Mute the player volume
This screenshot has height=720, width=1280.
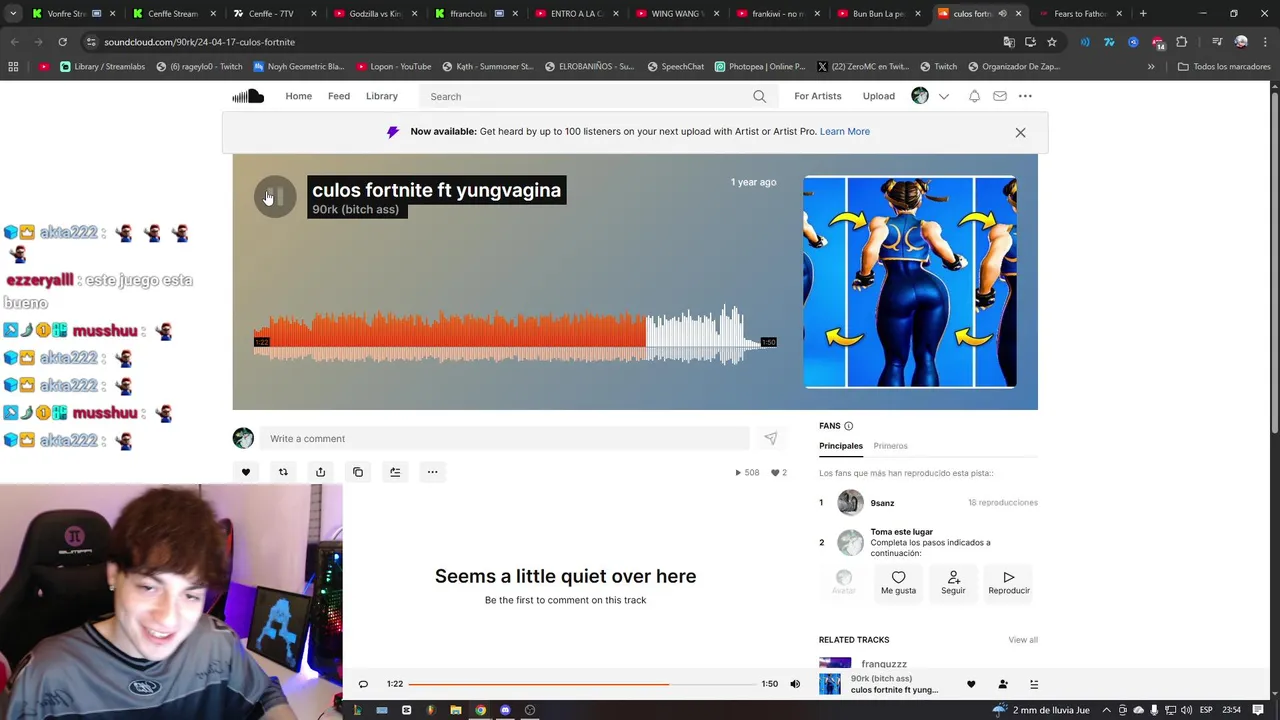click(795, 684)
